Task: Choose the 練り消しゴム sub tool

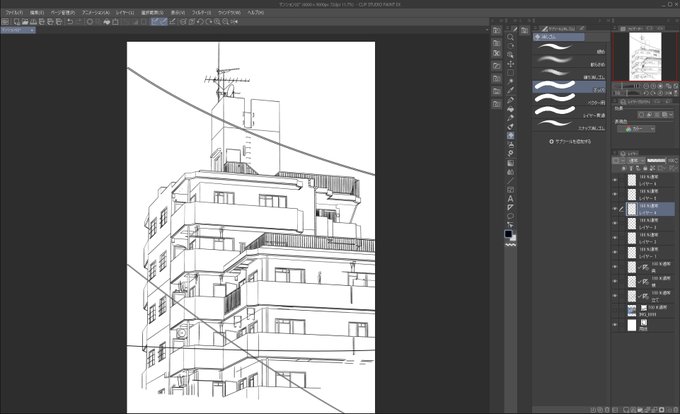Action: tap(569, 74)
